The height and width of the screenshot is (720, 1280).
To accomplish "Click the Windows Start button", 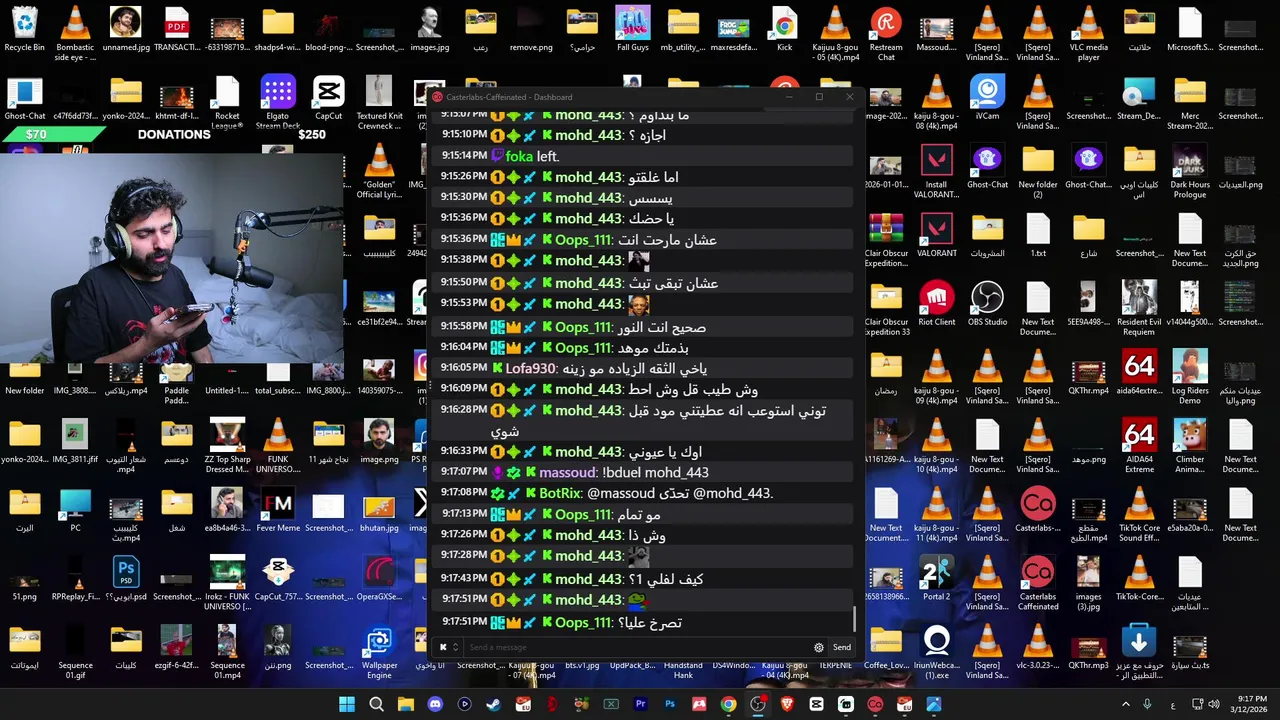I will pos(347,705).
